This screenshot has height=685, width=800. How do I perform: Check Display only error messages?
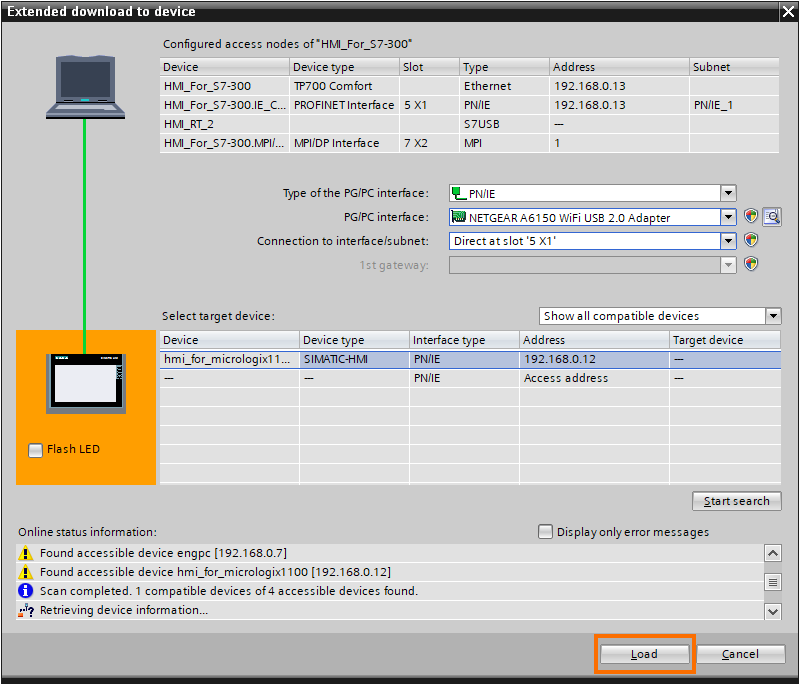[546, 532]
